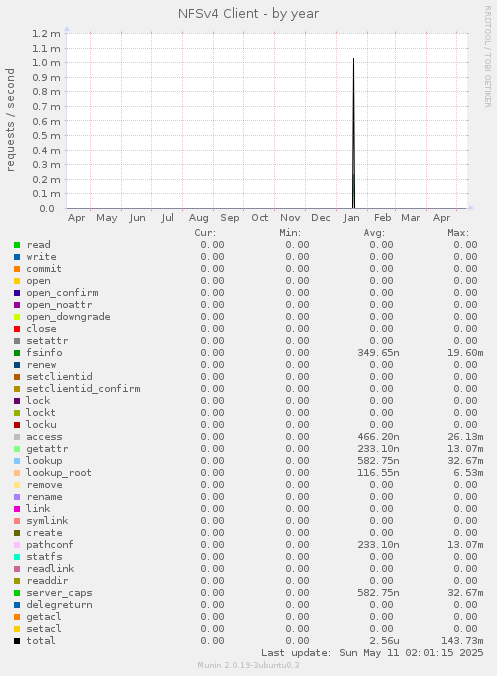
Task: Select the locku legend label
Action: pyautogui.click(x=41, y=425)
